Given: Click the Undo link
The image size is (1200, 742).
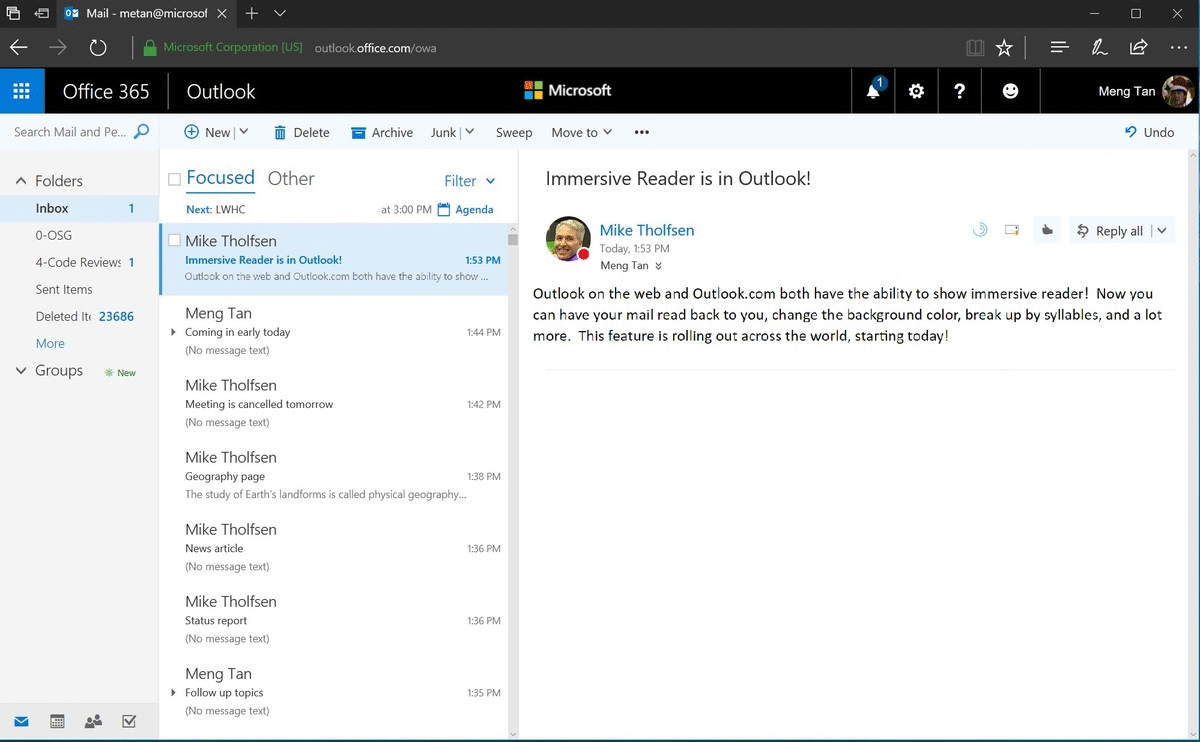Looking at the screenshot, I should (1150, 131).
